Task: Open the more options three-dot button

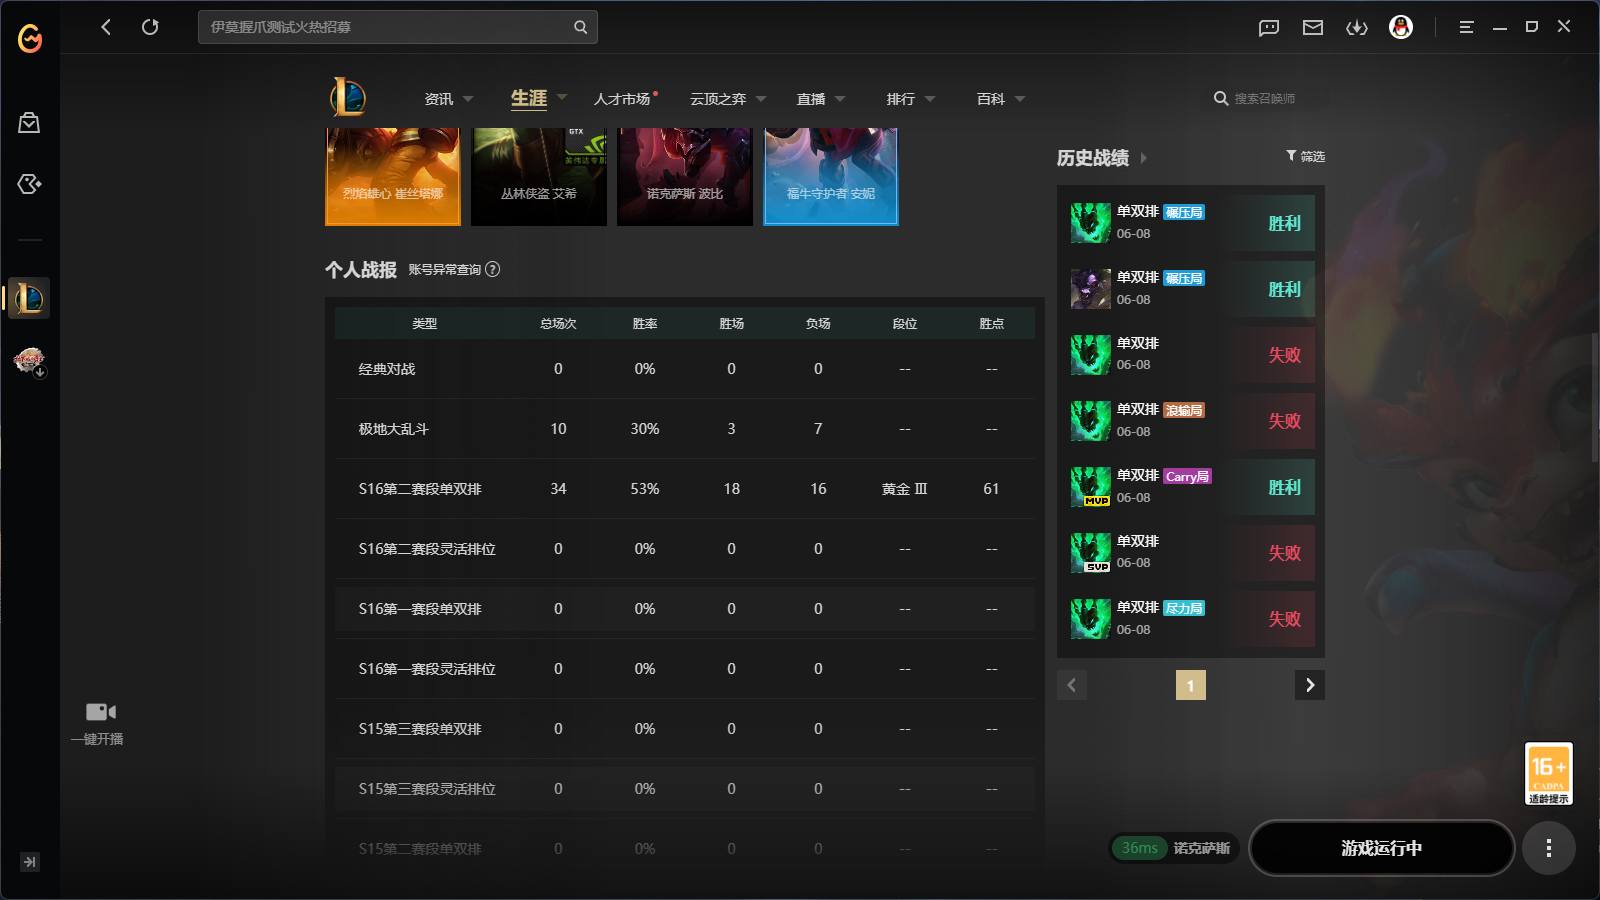Action: coord(1549,848)
